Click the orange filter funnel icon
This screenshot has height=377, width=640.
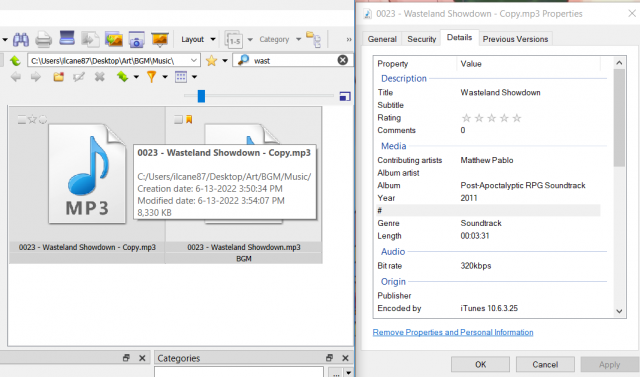tap(151, 77)
